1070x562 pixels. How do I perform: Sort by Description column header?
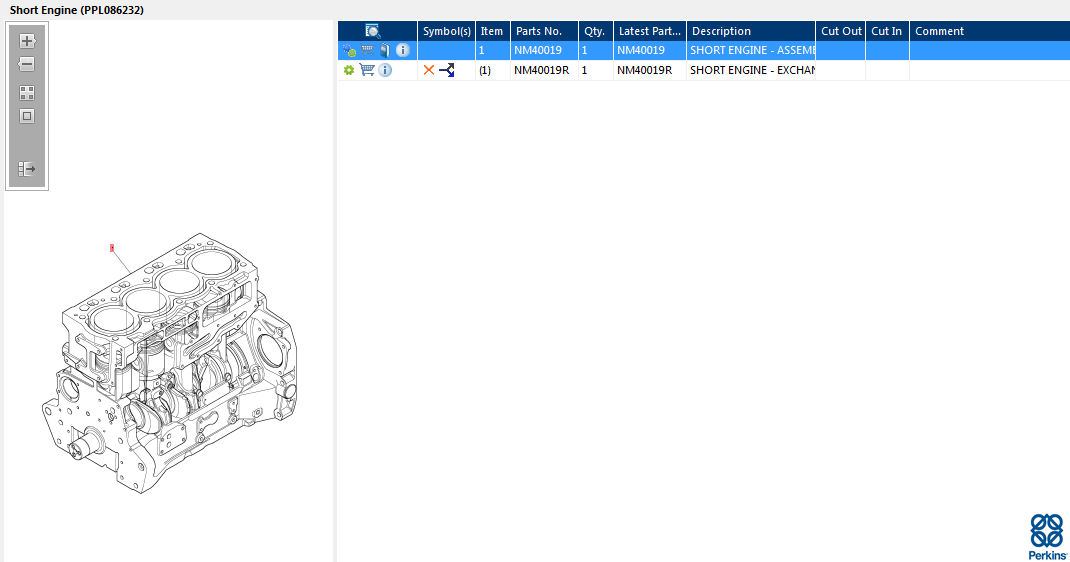point(751,31)
